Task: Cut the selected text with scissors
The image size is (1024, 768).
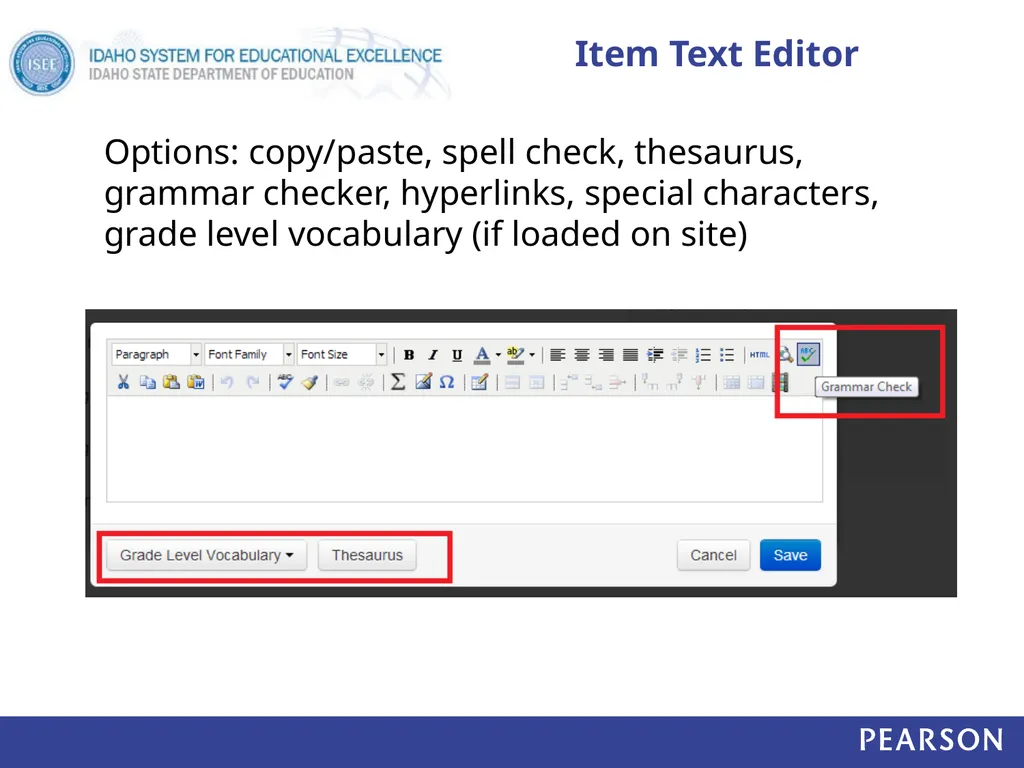Action: click(123, 382)
